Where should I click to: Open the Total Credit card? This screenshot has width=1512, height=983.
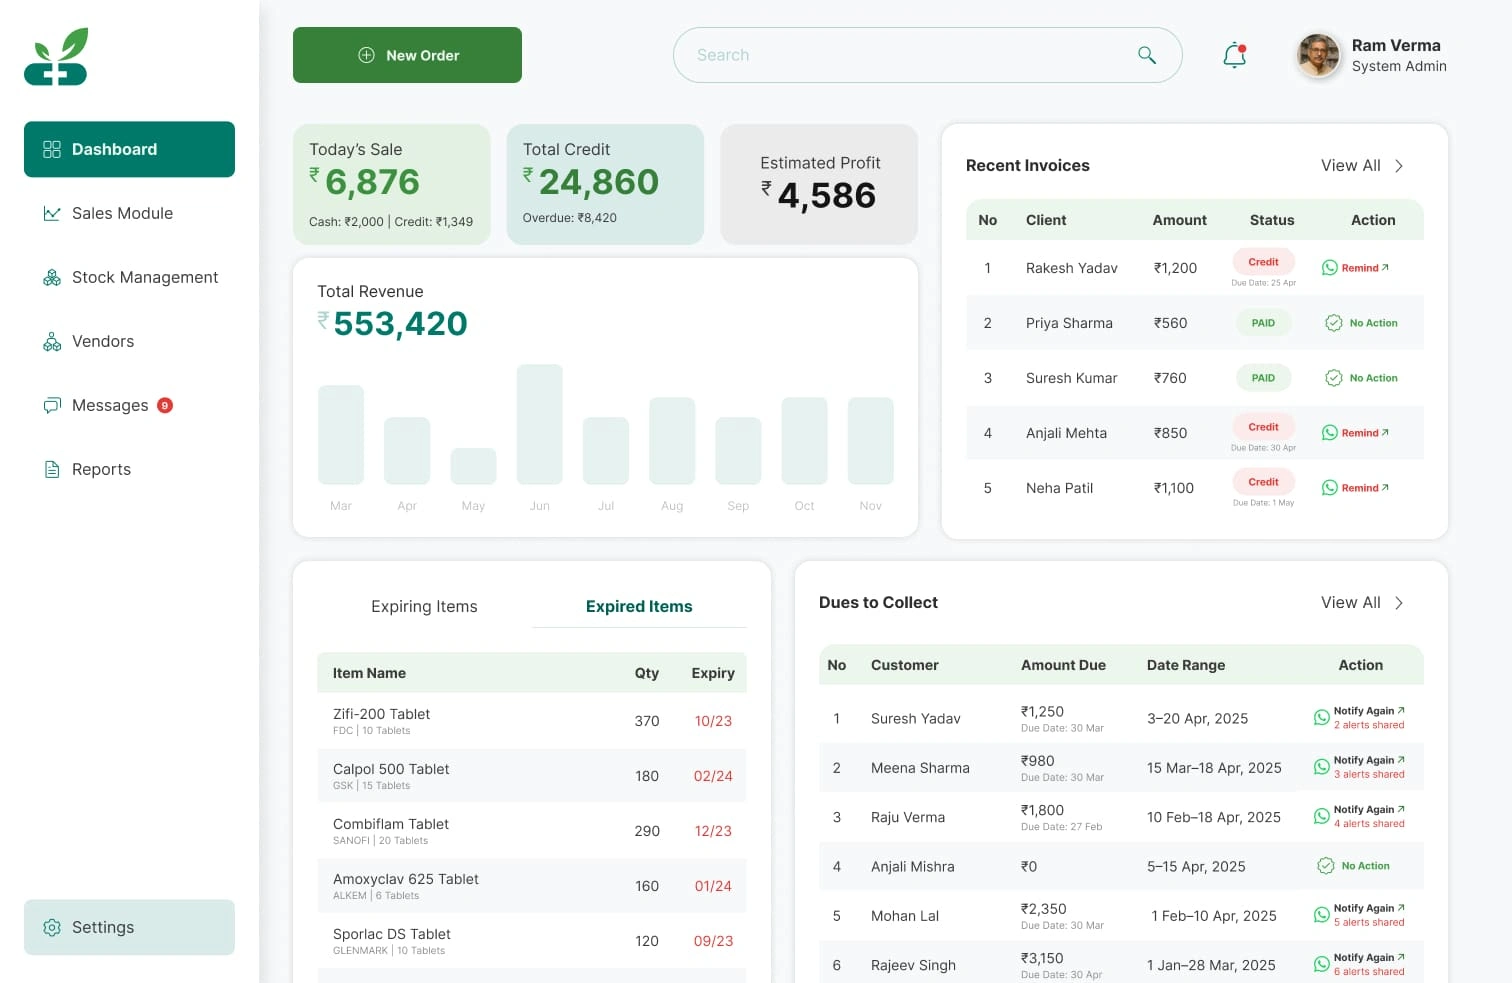click(605, 184)
